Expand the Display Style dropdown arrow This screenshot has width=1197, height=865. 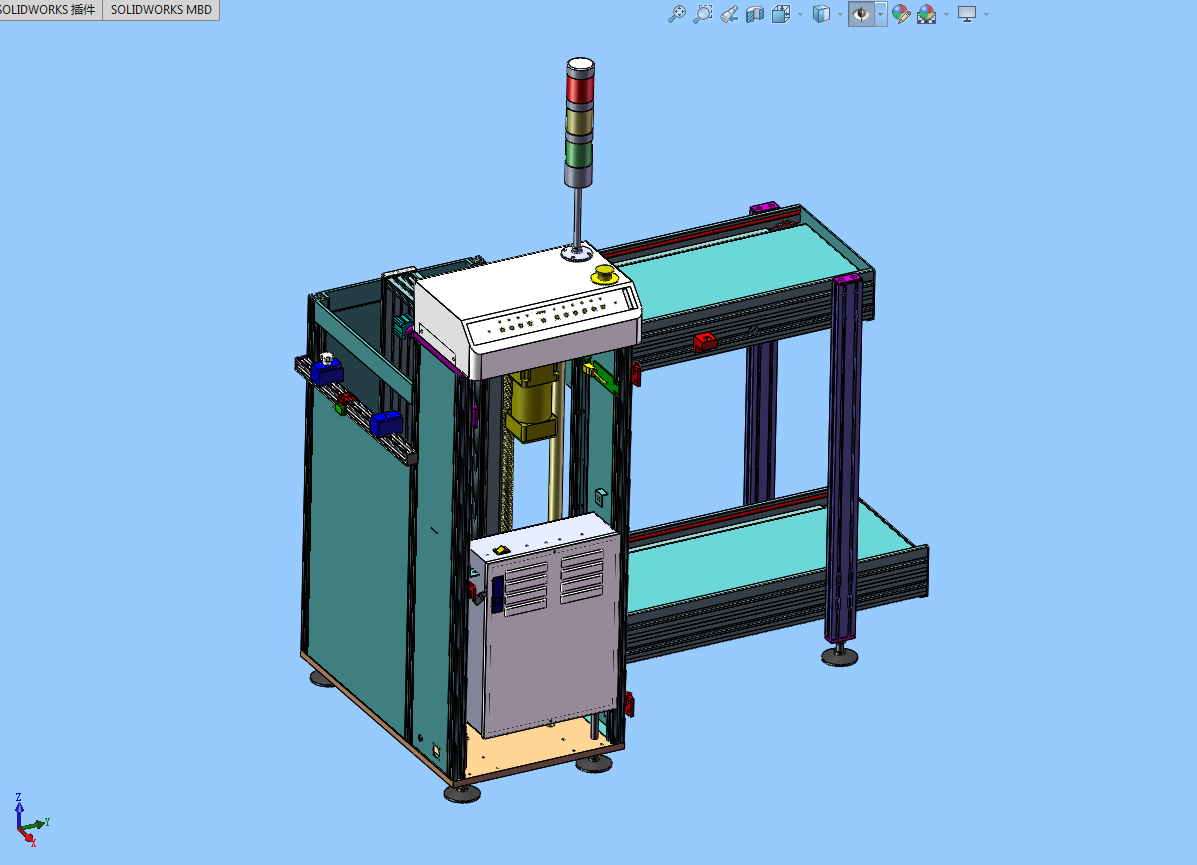[839, 14]
